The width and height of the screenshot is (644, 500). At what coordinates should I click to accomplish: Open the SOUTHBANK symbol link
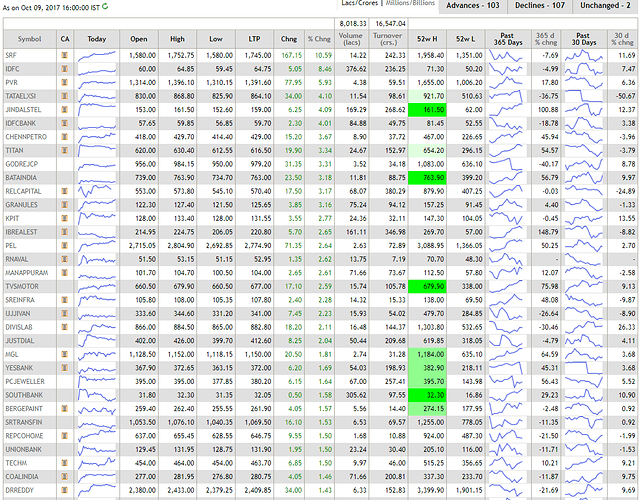24,395
